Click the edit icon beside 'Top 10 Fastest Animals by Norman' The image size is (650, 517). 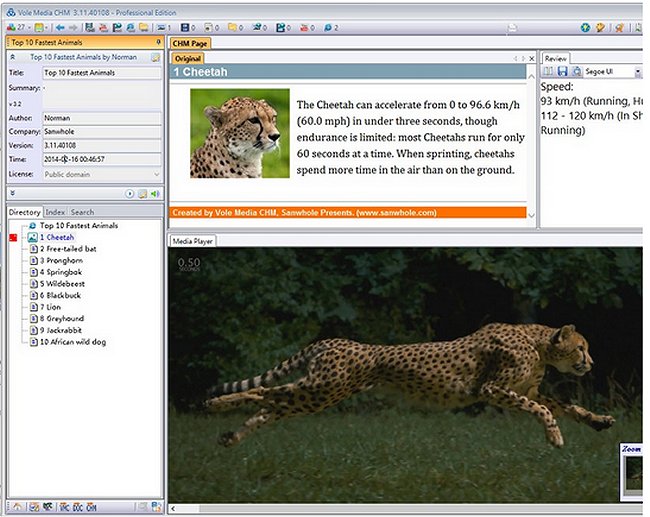coord(155,58)
